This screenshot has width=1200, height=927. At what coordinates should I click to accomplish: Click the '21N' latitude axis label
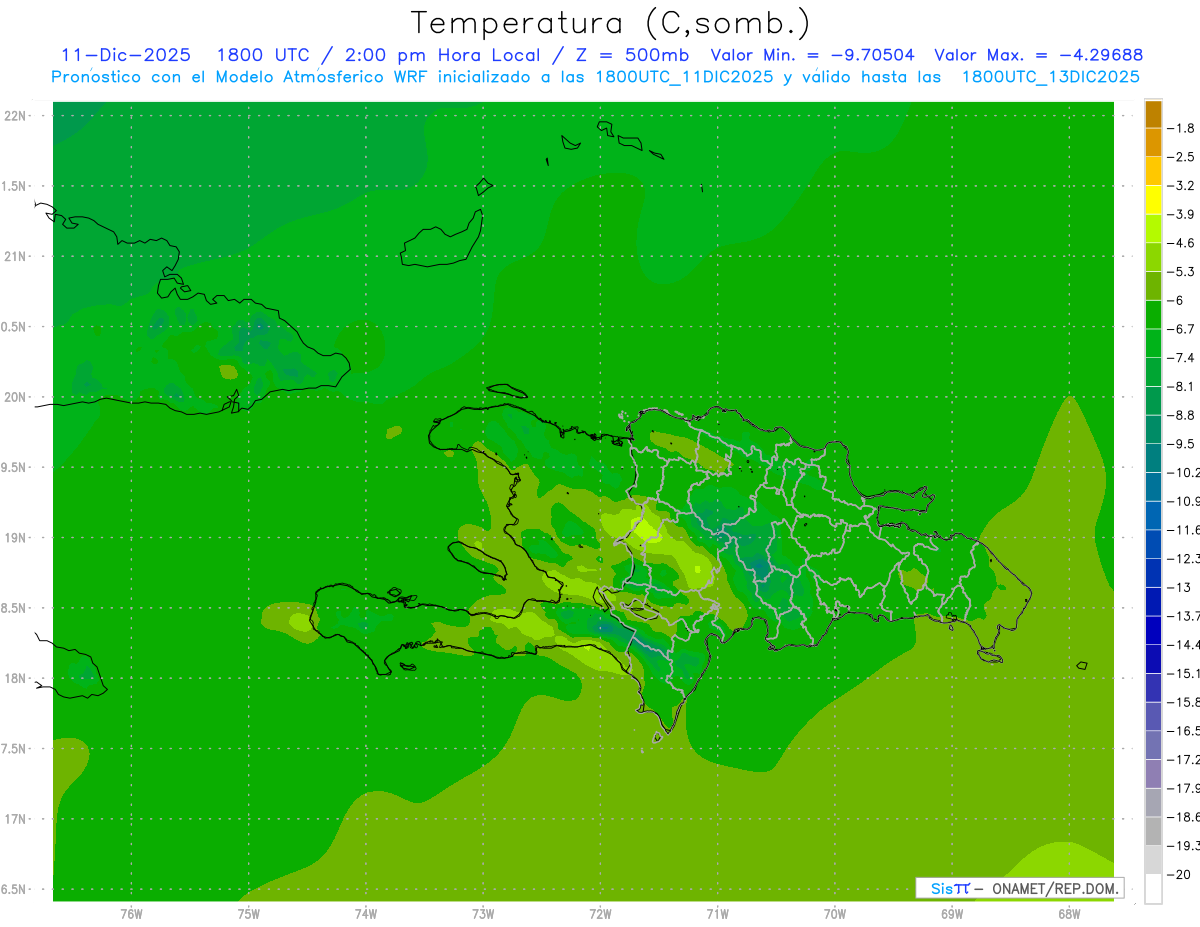pyautogui.click(x=15, y=256)
